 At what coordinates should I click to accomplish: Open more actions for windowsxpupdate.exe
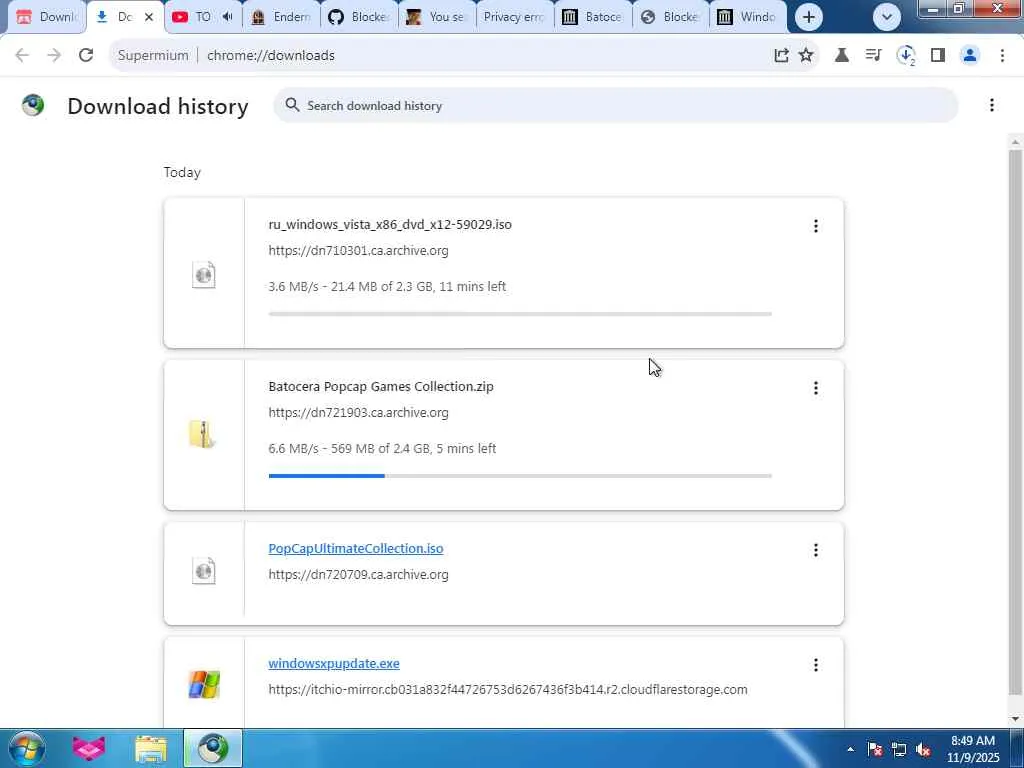tap(816, 665)
